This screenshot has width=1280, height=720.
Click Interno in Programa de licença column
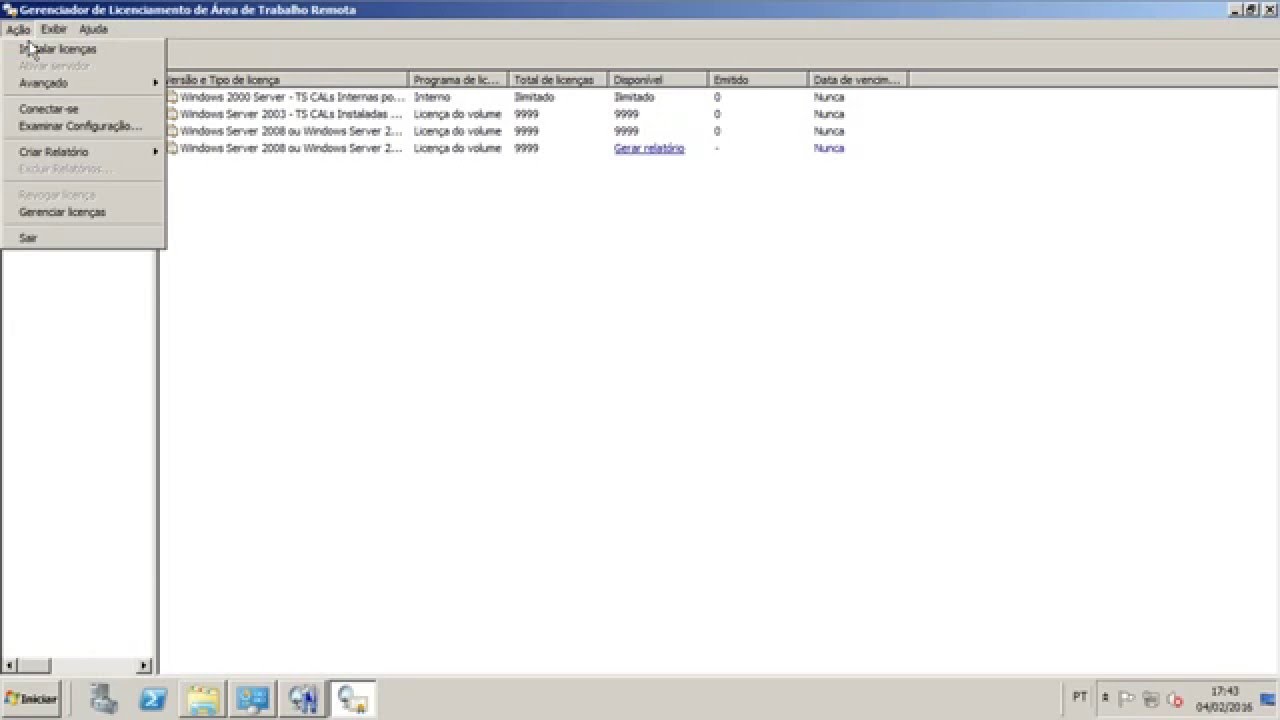click(x=432, y=97)
